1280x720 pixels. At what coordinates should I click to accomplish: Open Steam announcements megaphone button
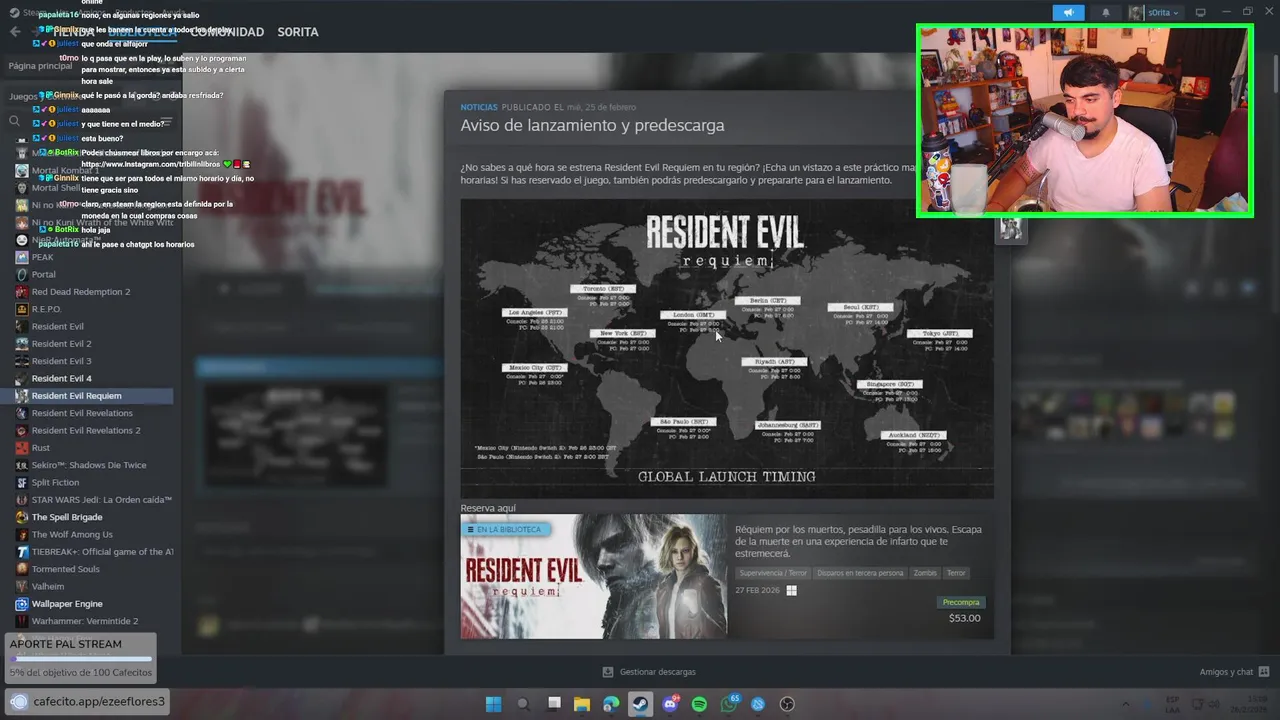(x=1068, y=13)
